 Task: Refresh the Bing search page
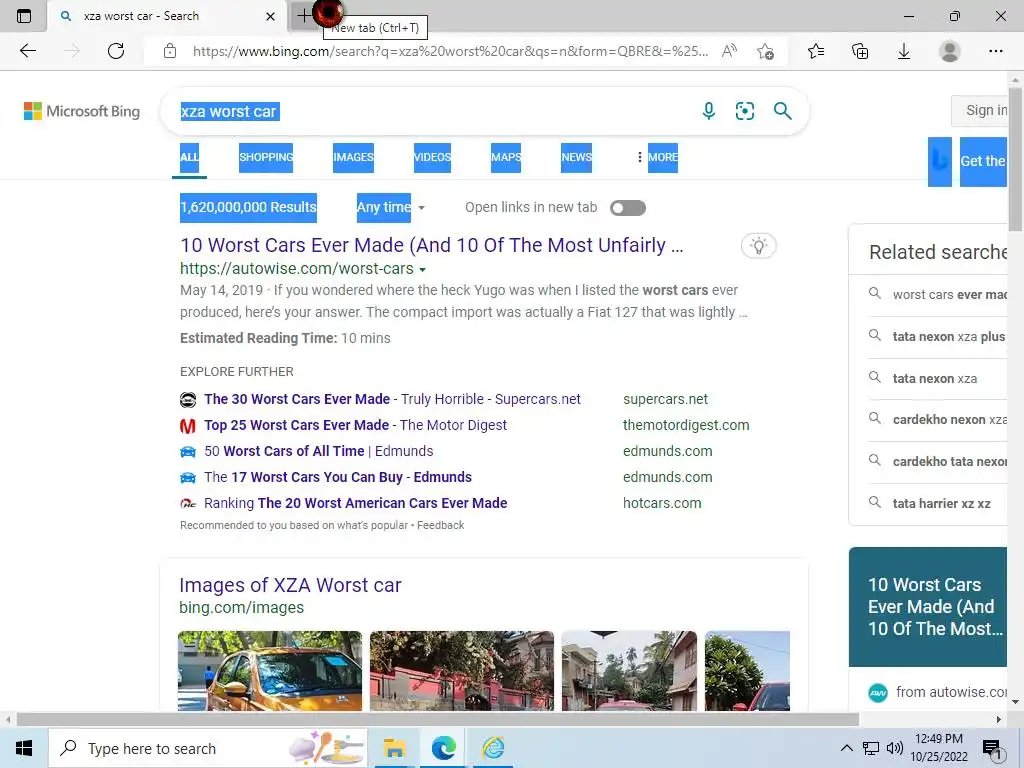[x=116, y=51]
